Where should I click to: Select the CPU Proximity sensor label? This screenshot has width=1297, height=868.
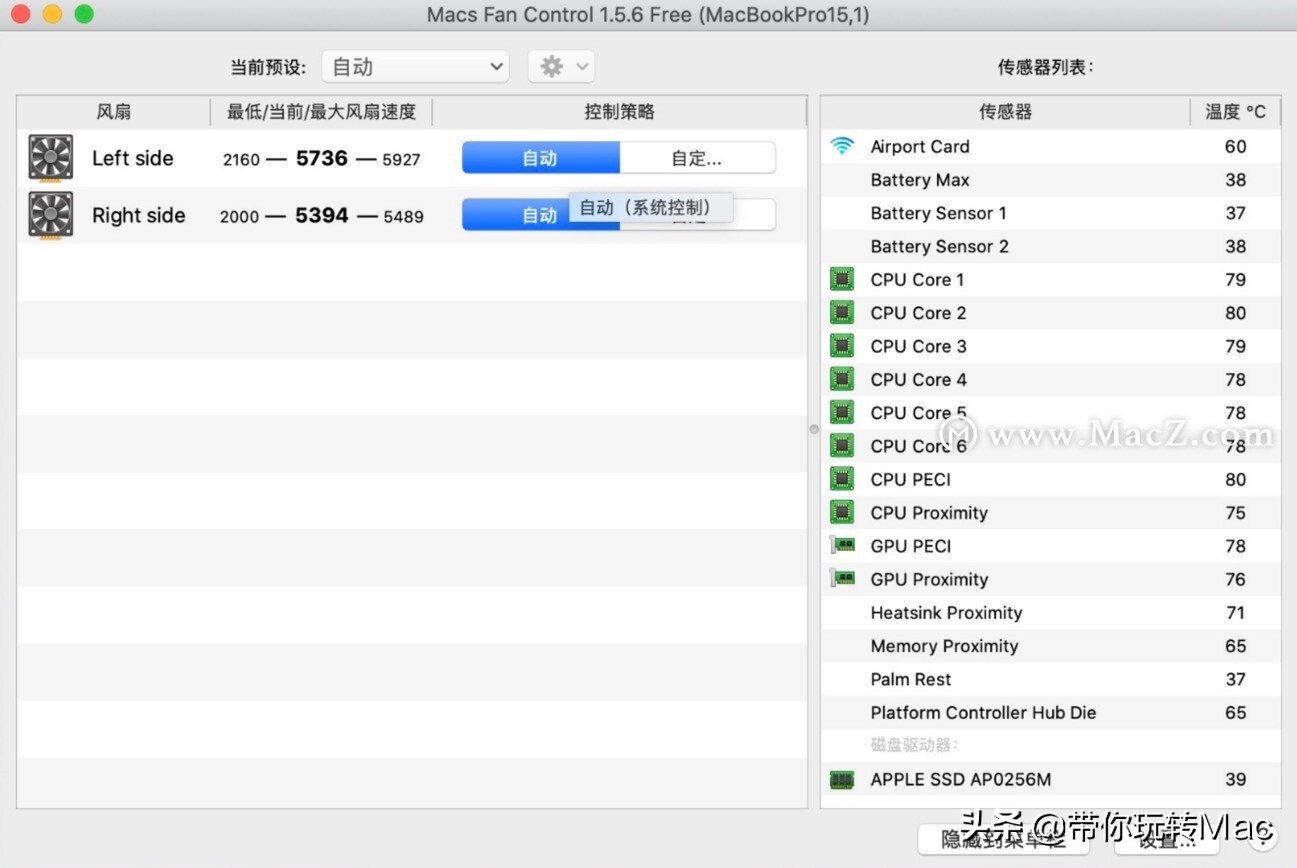(x=929, y=513)
